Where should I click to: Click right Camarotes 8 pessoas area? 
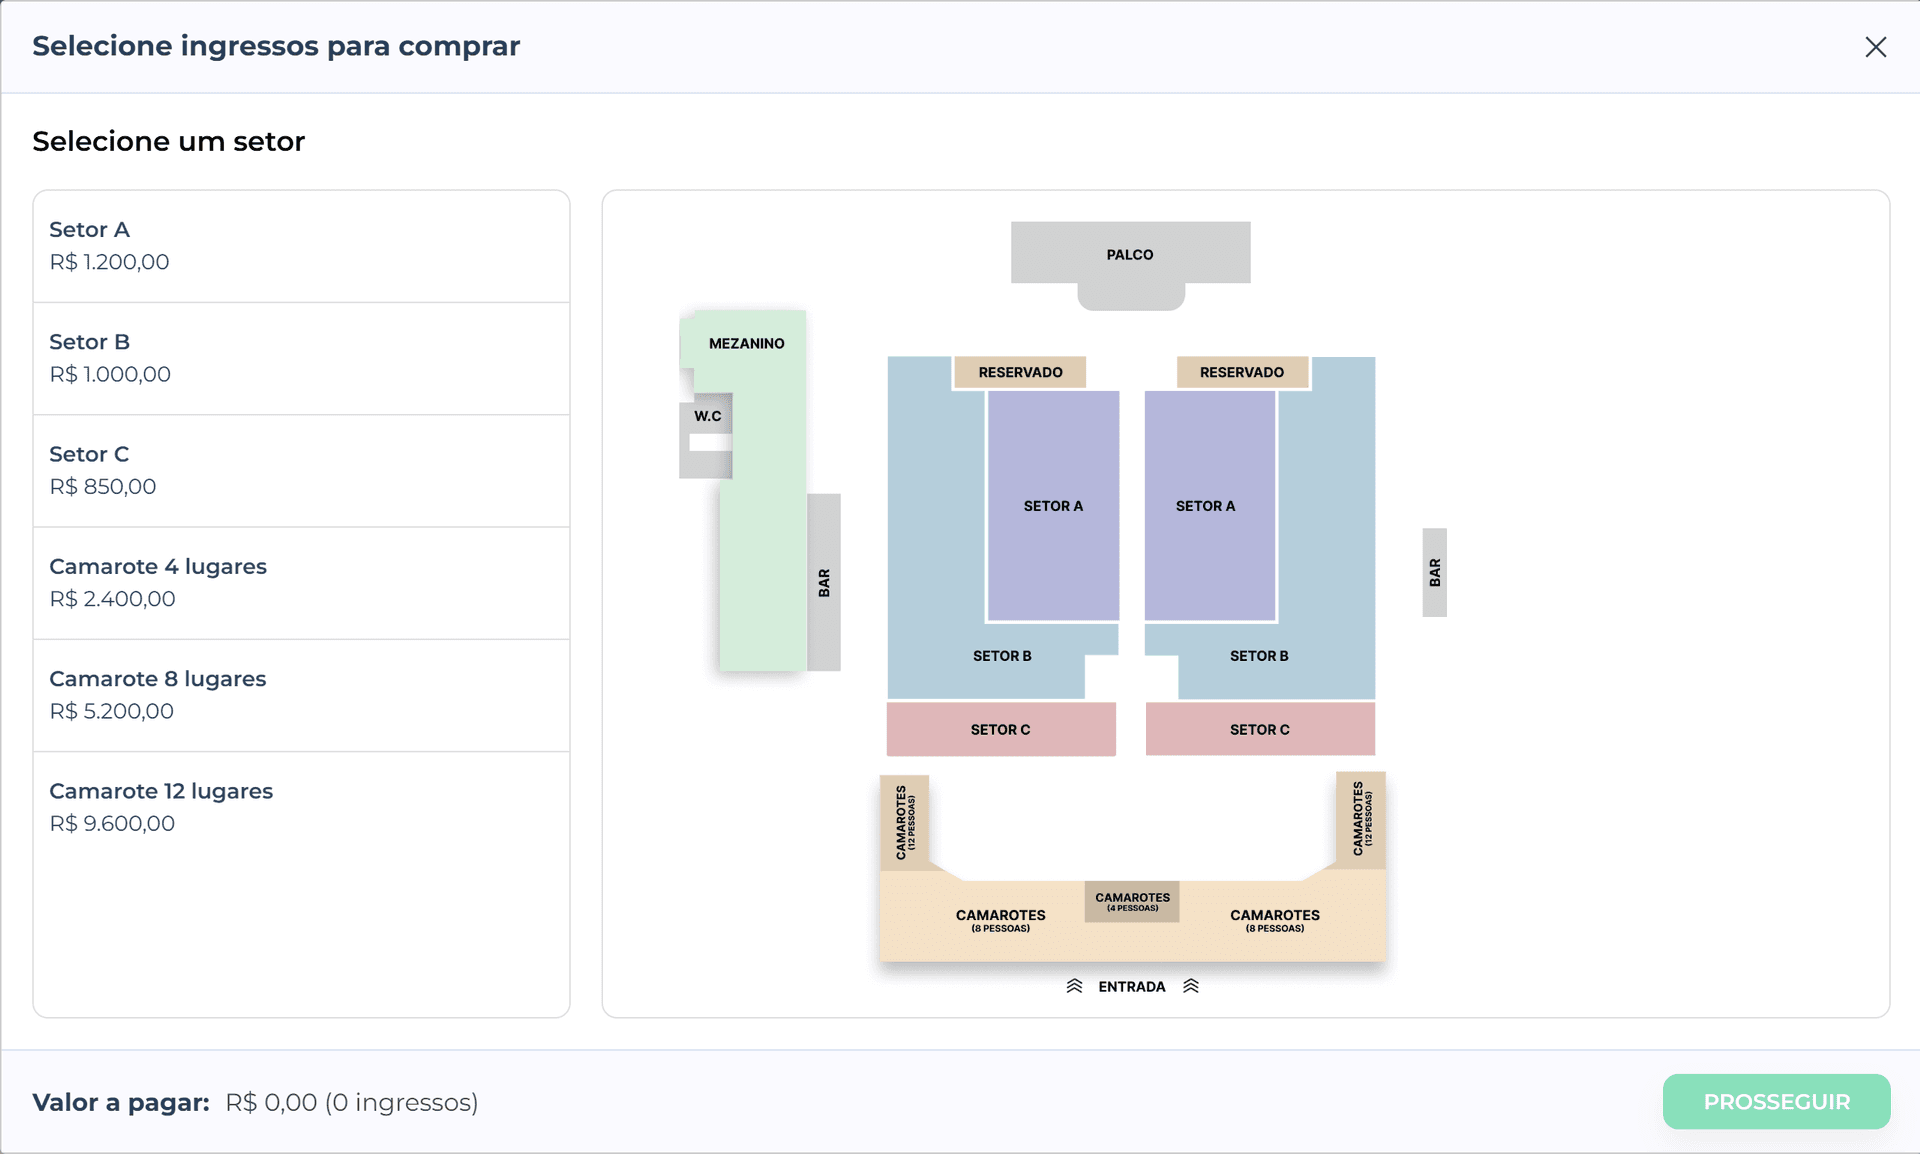click(1275, 921)
